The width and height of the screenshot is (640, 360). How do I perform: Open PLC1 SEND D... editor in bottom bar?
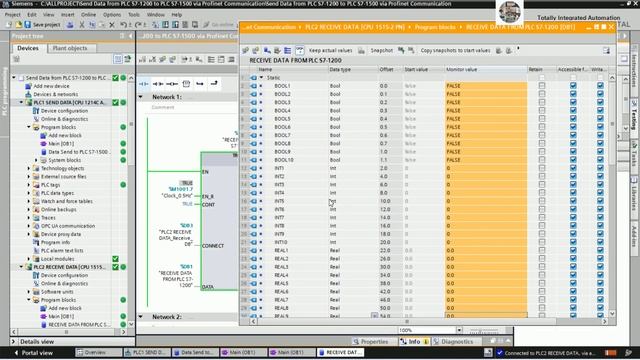pyautogui.click(x=146, y=352)
